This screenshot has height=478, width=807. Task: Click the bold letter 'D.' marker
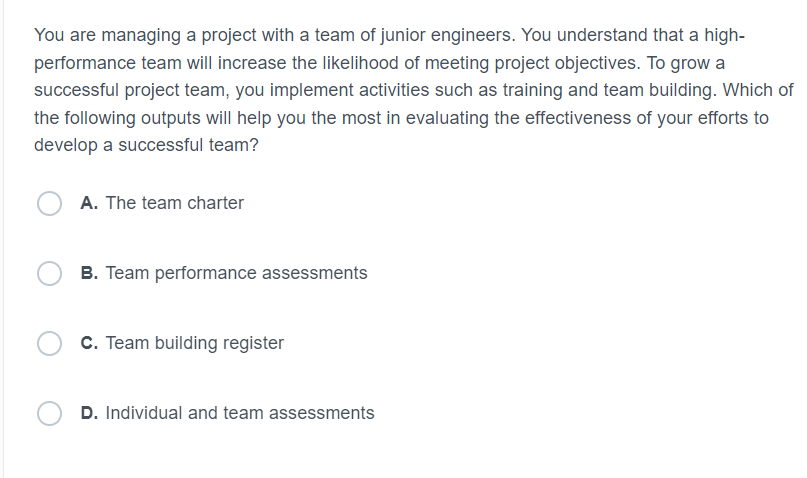[89, 413]
